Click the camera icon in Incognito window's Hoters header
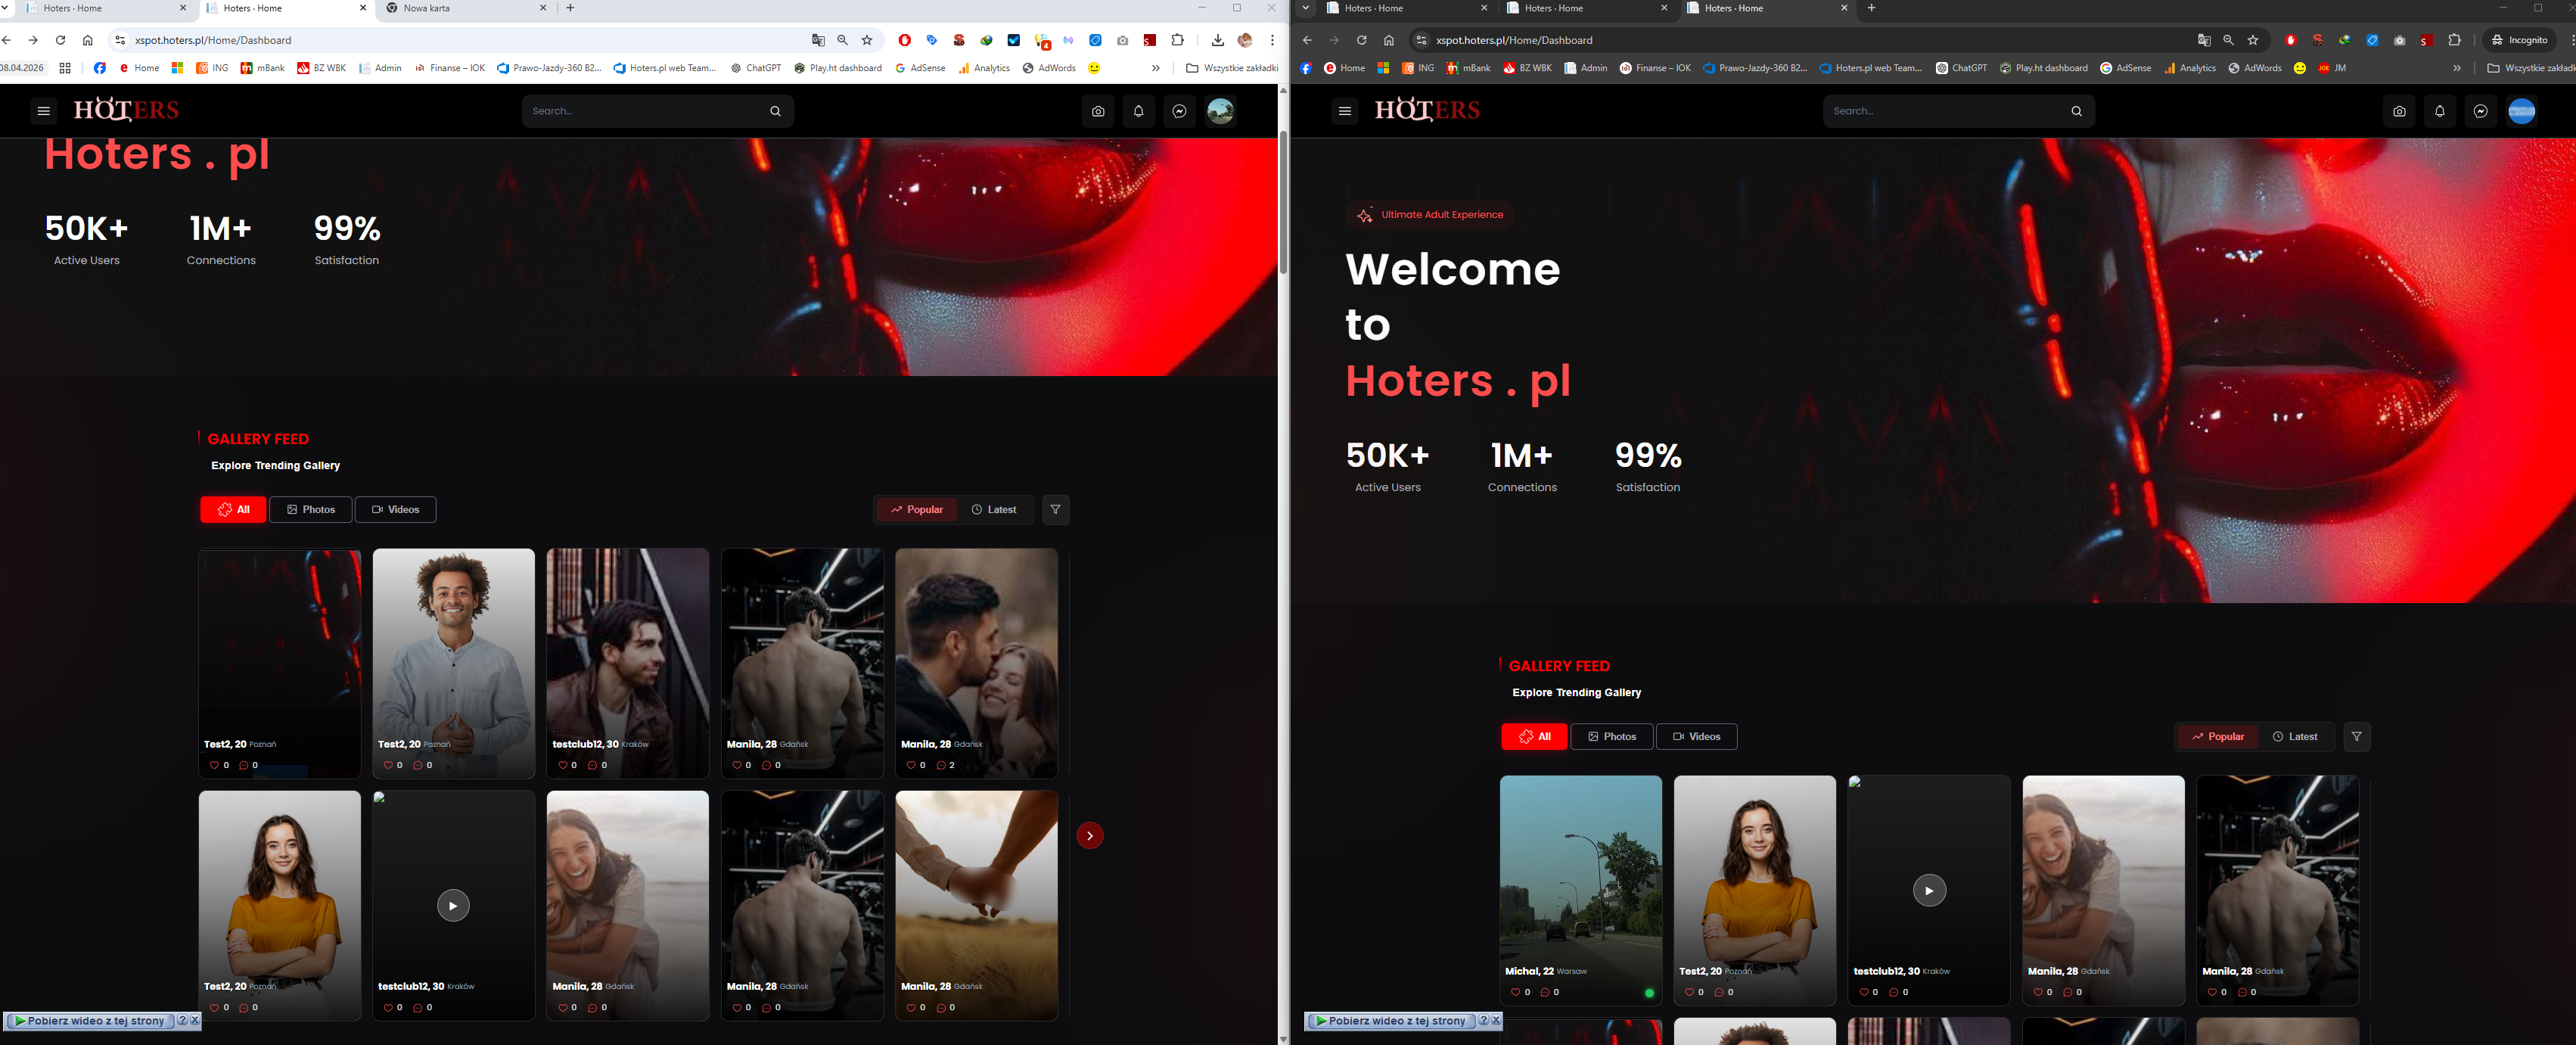The width and height of the screenshot is (2576, 1045). pyautogui.click(x=2399, y=111)
